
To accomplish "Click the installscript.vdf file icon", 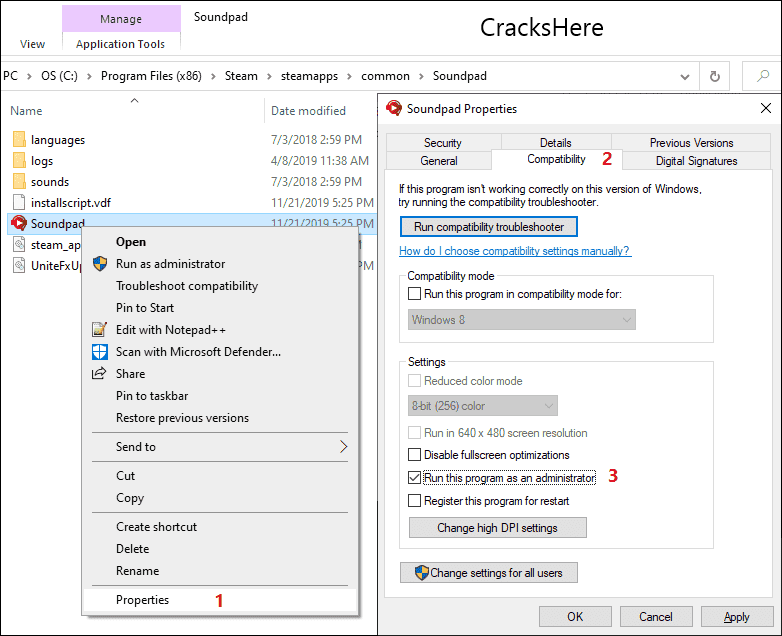I will [19, 202].
